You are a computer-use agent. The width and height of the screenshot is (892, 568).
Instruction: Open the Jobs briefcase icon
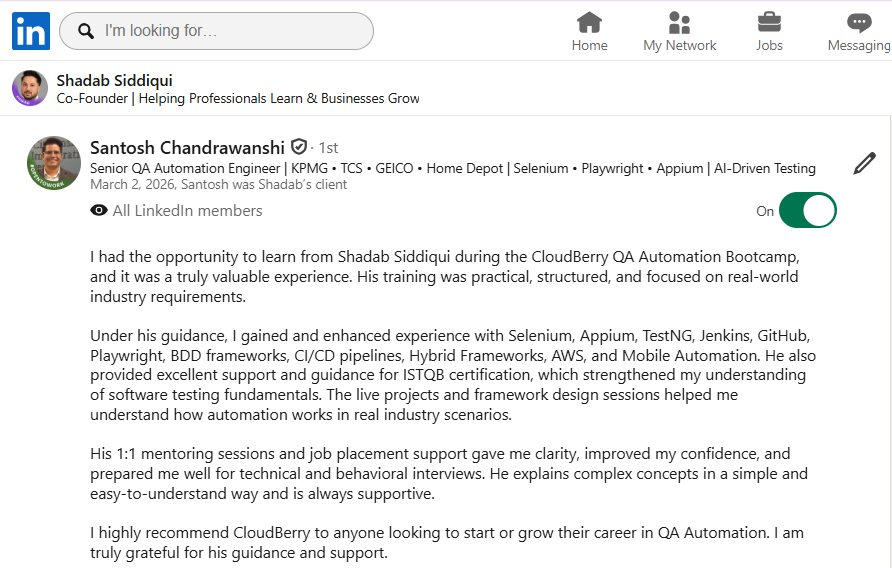click(769, 22)
